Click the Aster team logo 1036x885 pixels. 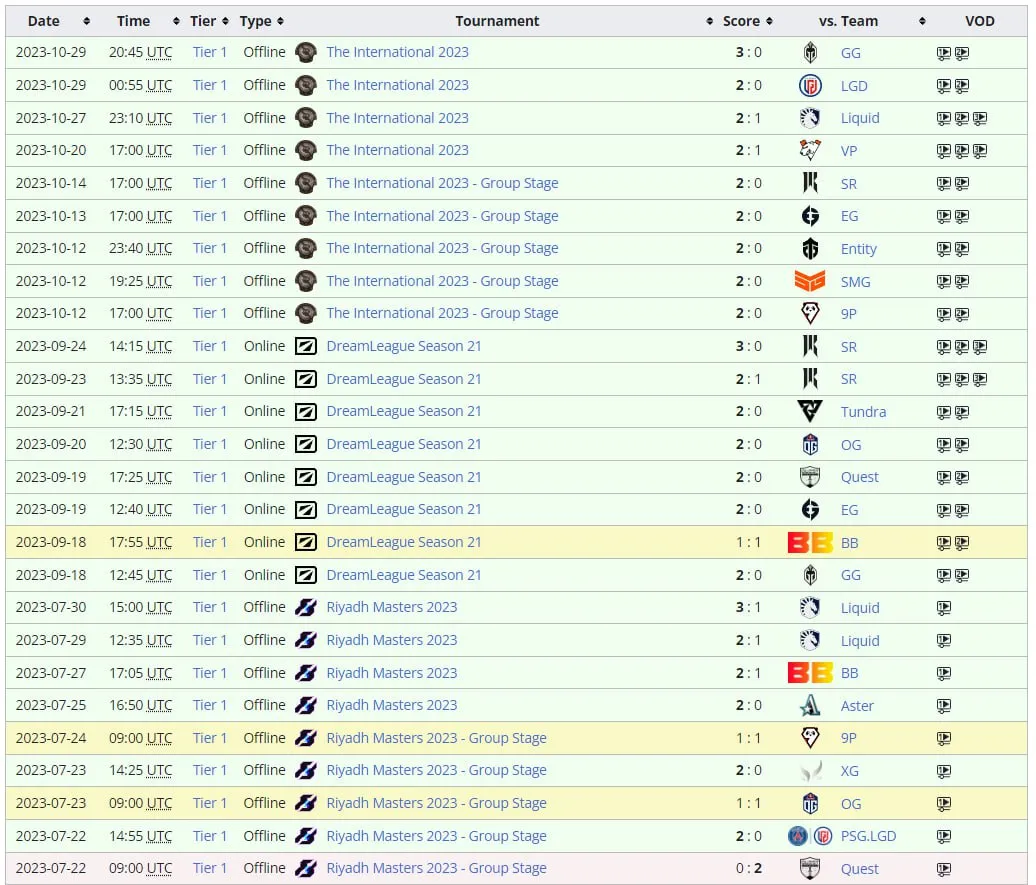(x=809, y=705)
